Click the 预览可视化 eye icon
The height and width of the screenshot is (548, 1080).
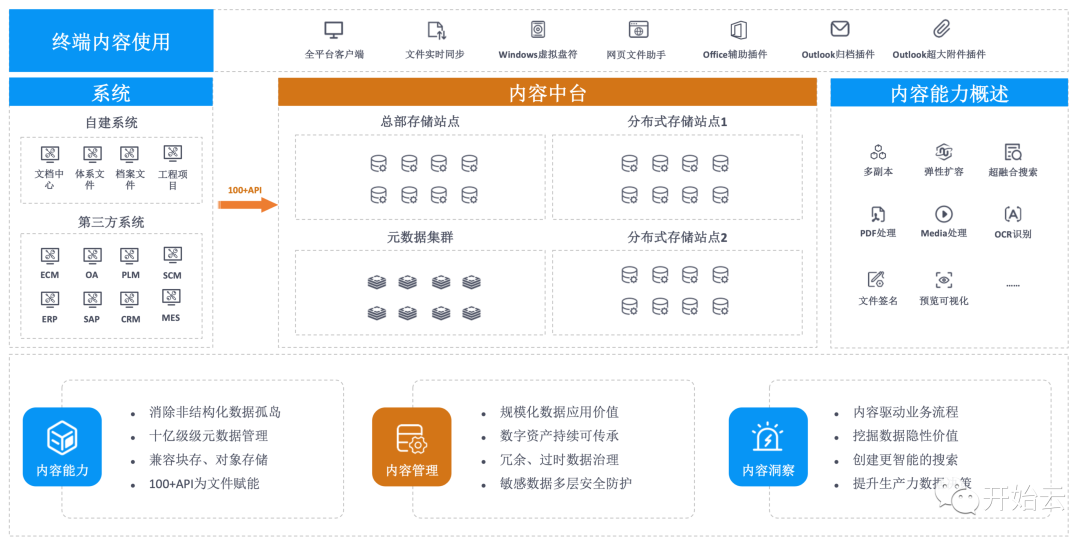pos(943,280)
